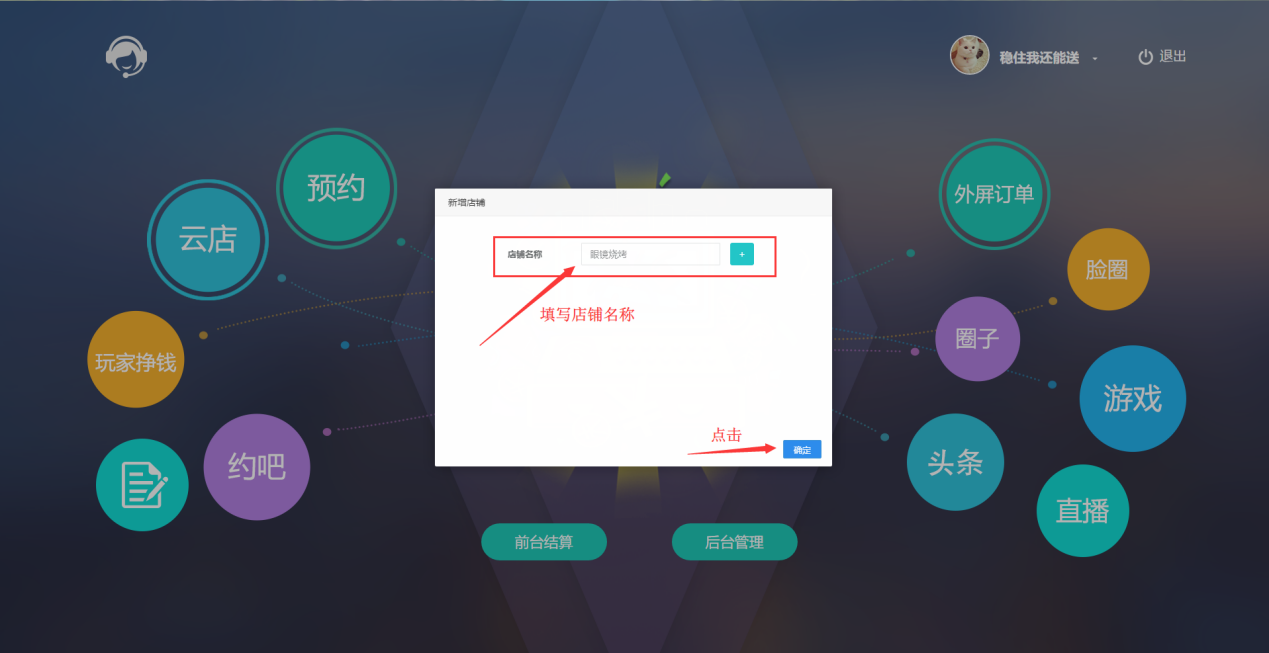Open the 外屏订单 circle
This screenshot has height=653, width=1269.
click(994, 194)
